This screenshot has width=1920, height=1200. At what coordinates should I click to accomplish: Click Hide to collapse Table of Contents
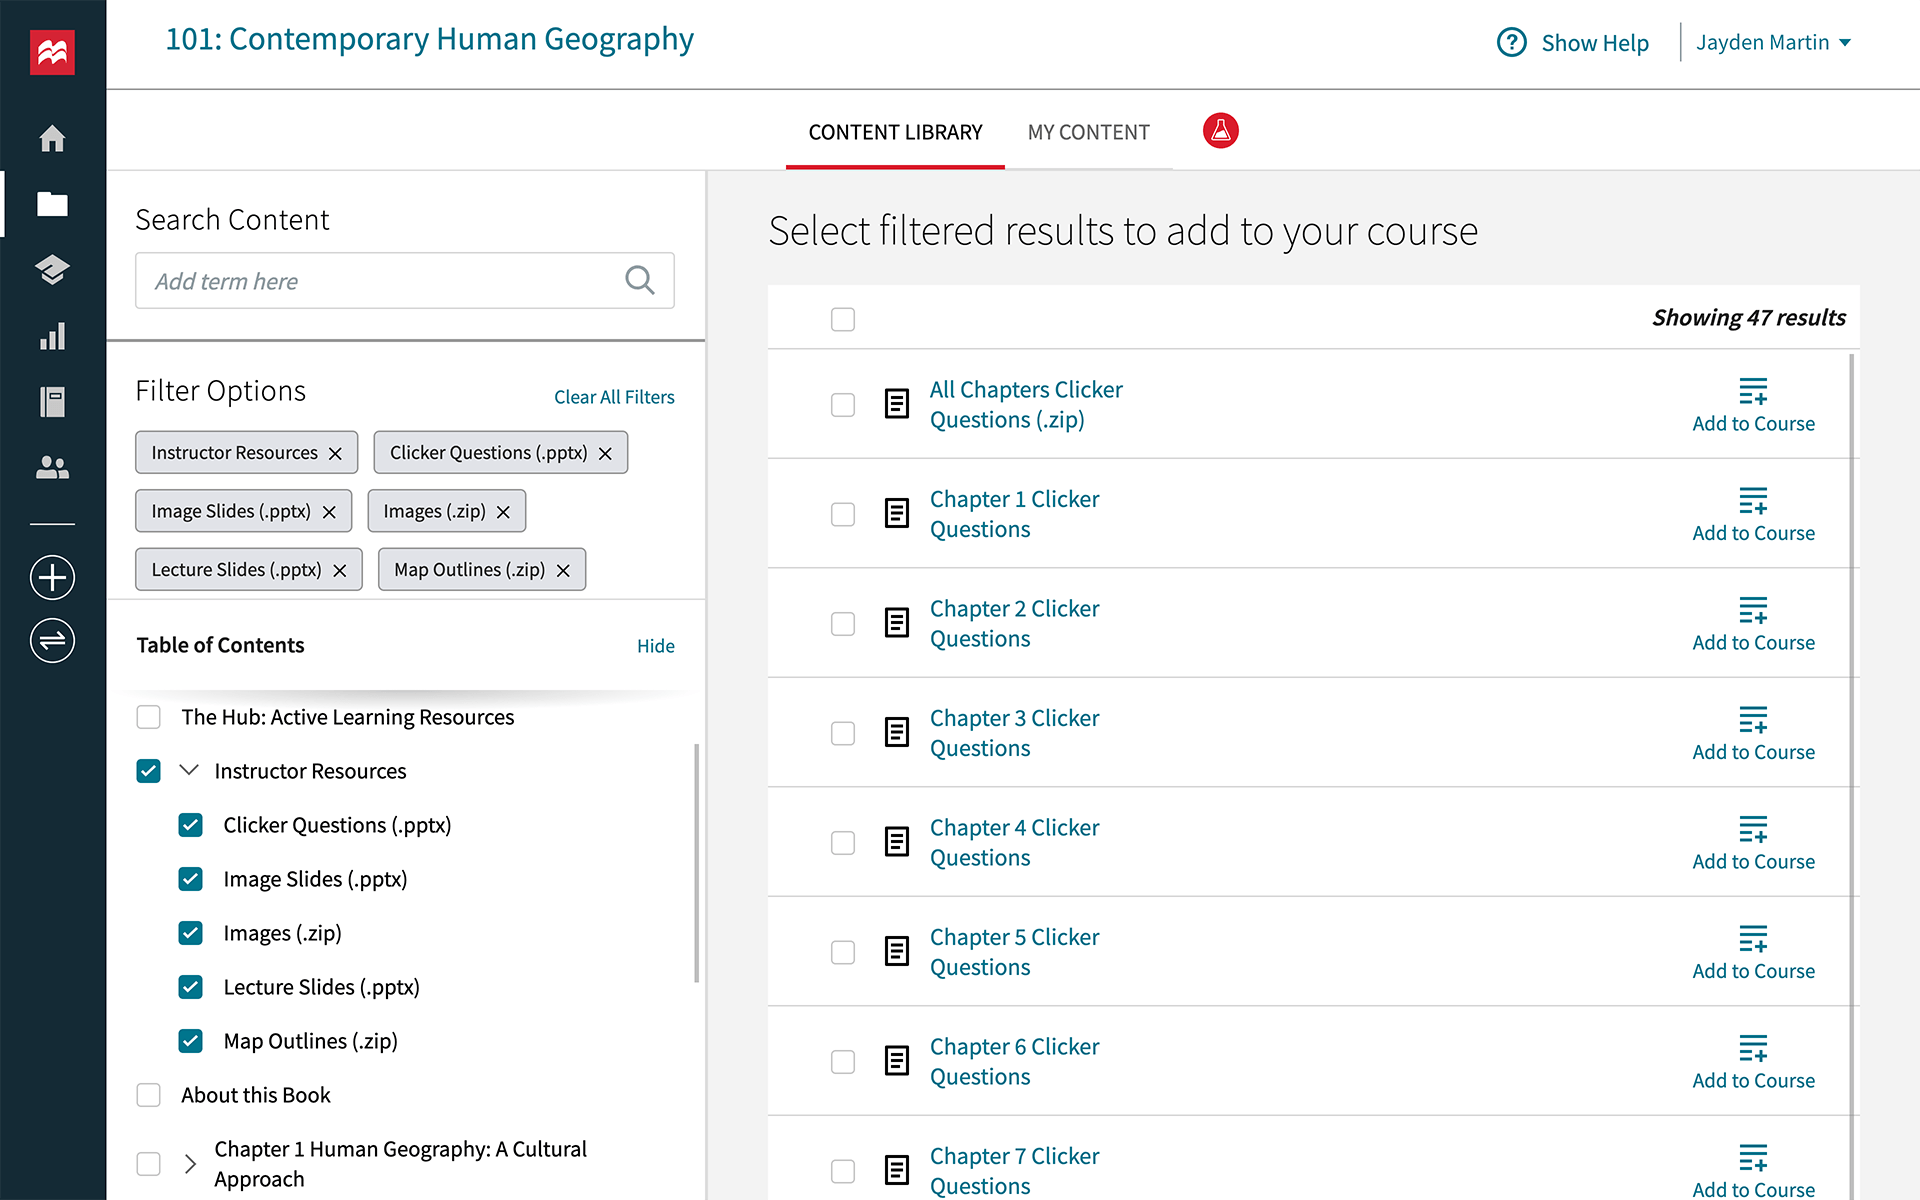coord(655,644)
